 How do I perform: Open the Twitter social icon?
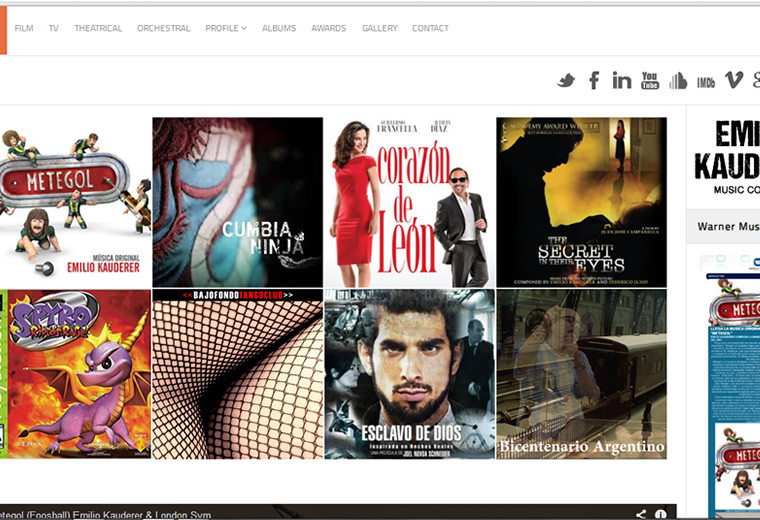(566, 80)
